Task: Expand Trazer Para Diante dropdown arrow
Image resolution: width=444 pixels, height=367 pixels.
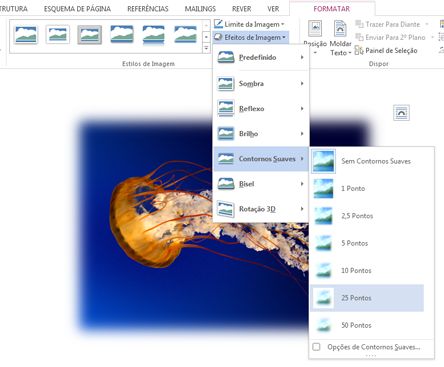Action: [x=427, y=24]
